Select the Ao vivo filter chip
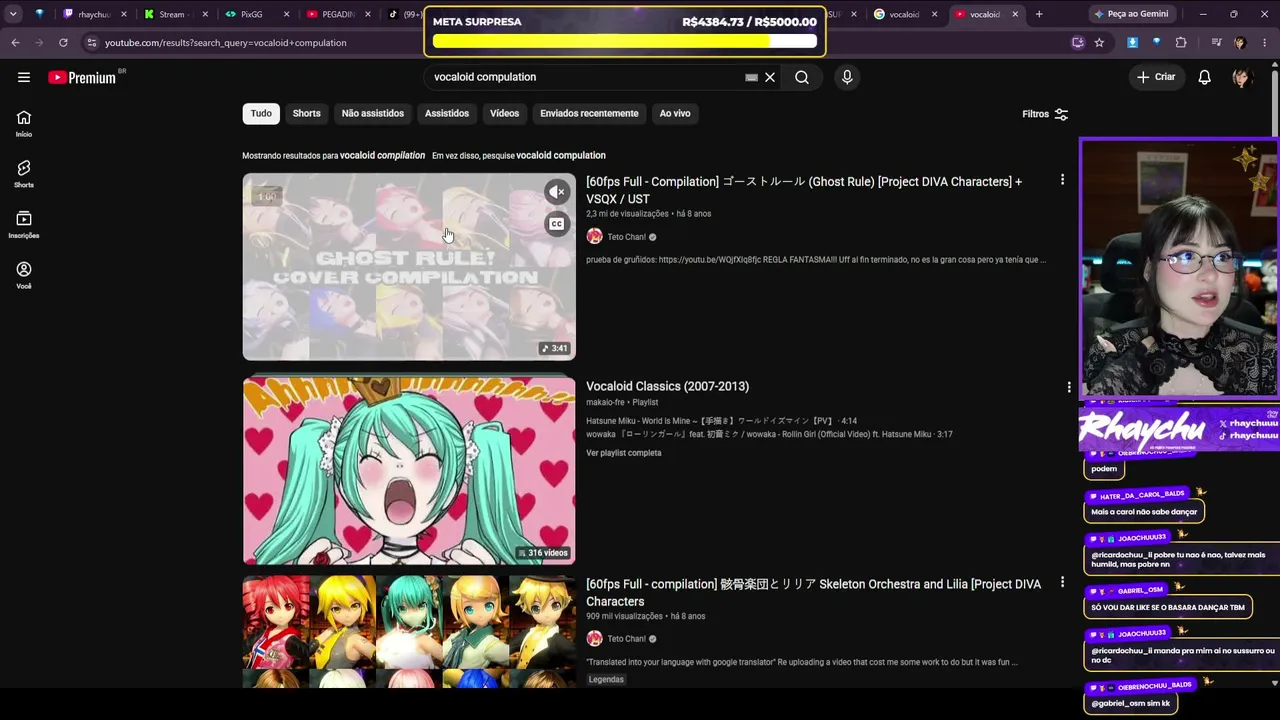 point(675,114)
